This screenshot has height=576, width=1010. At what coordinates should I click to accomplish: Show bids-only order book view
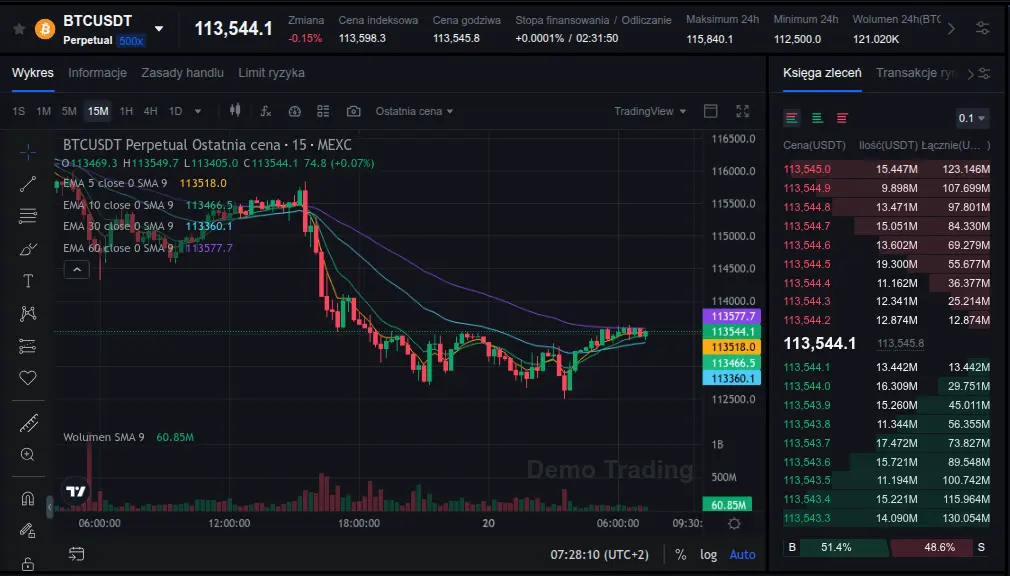[x=817, y=118]
